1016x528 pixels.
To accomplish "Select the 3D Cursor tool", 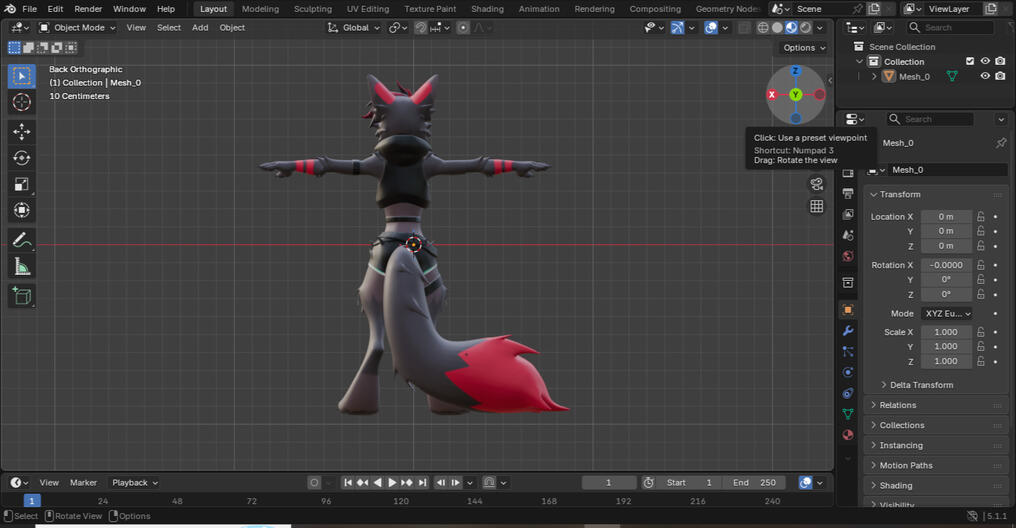I will pos(21,102).
